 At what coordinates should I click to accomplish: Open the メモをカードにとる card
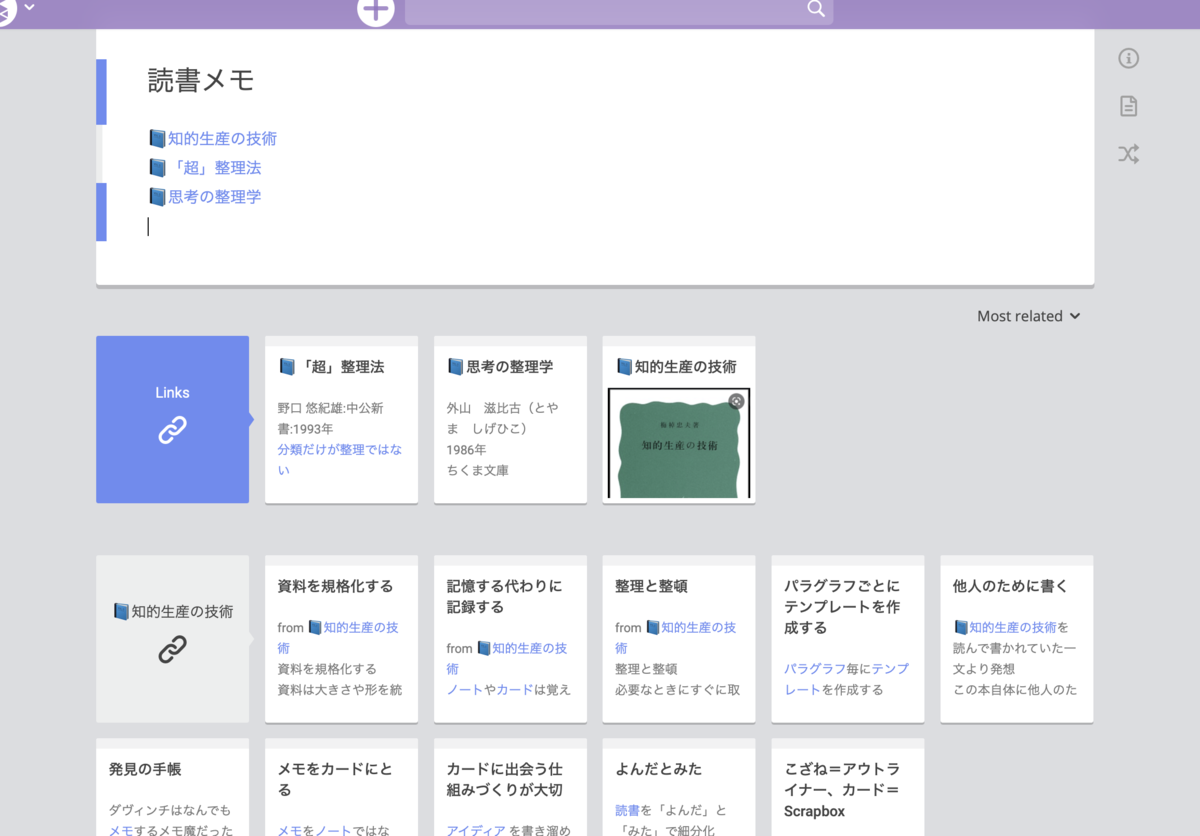coord(341,788)
